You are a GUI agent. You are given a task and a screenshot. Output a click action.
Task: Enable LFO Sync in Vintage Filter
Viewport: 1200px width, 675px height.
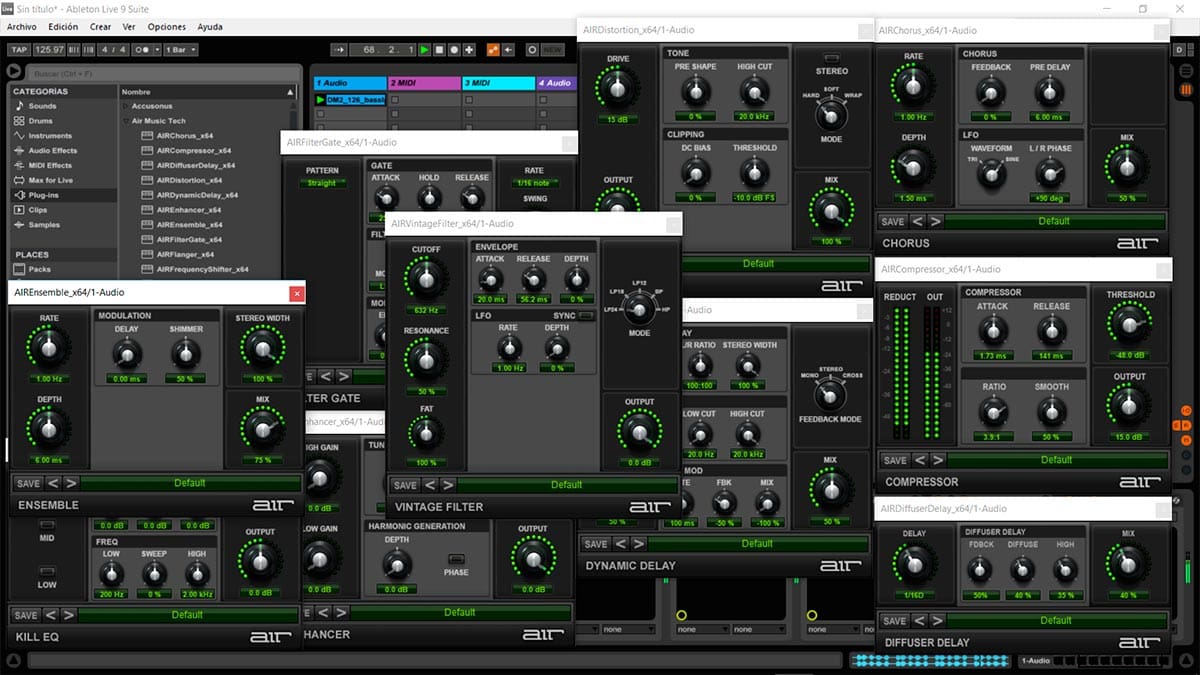(x=588, y=316)
